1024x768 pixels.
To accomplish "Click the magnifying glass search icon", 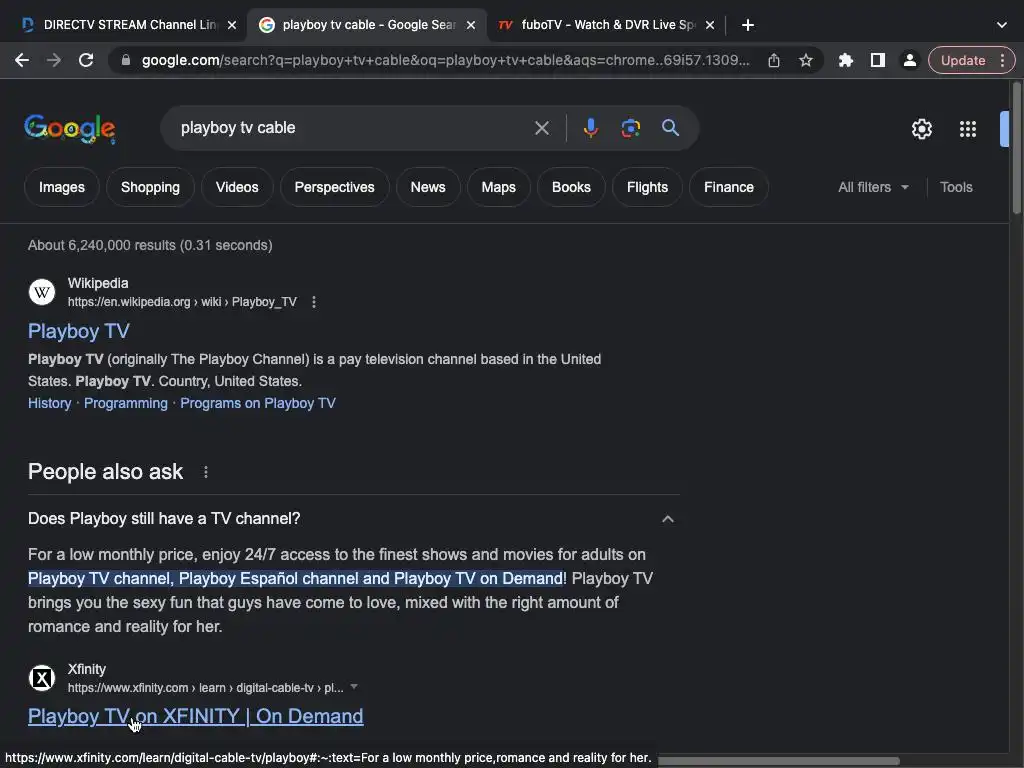I will coord(670,127).
